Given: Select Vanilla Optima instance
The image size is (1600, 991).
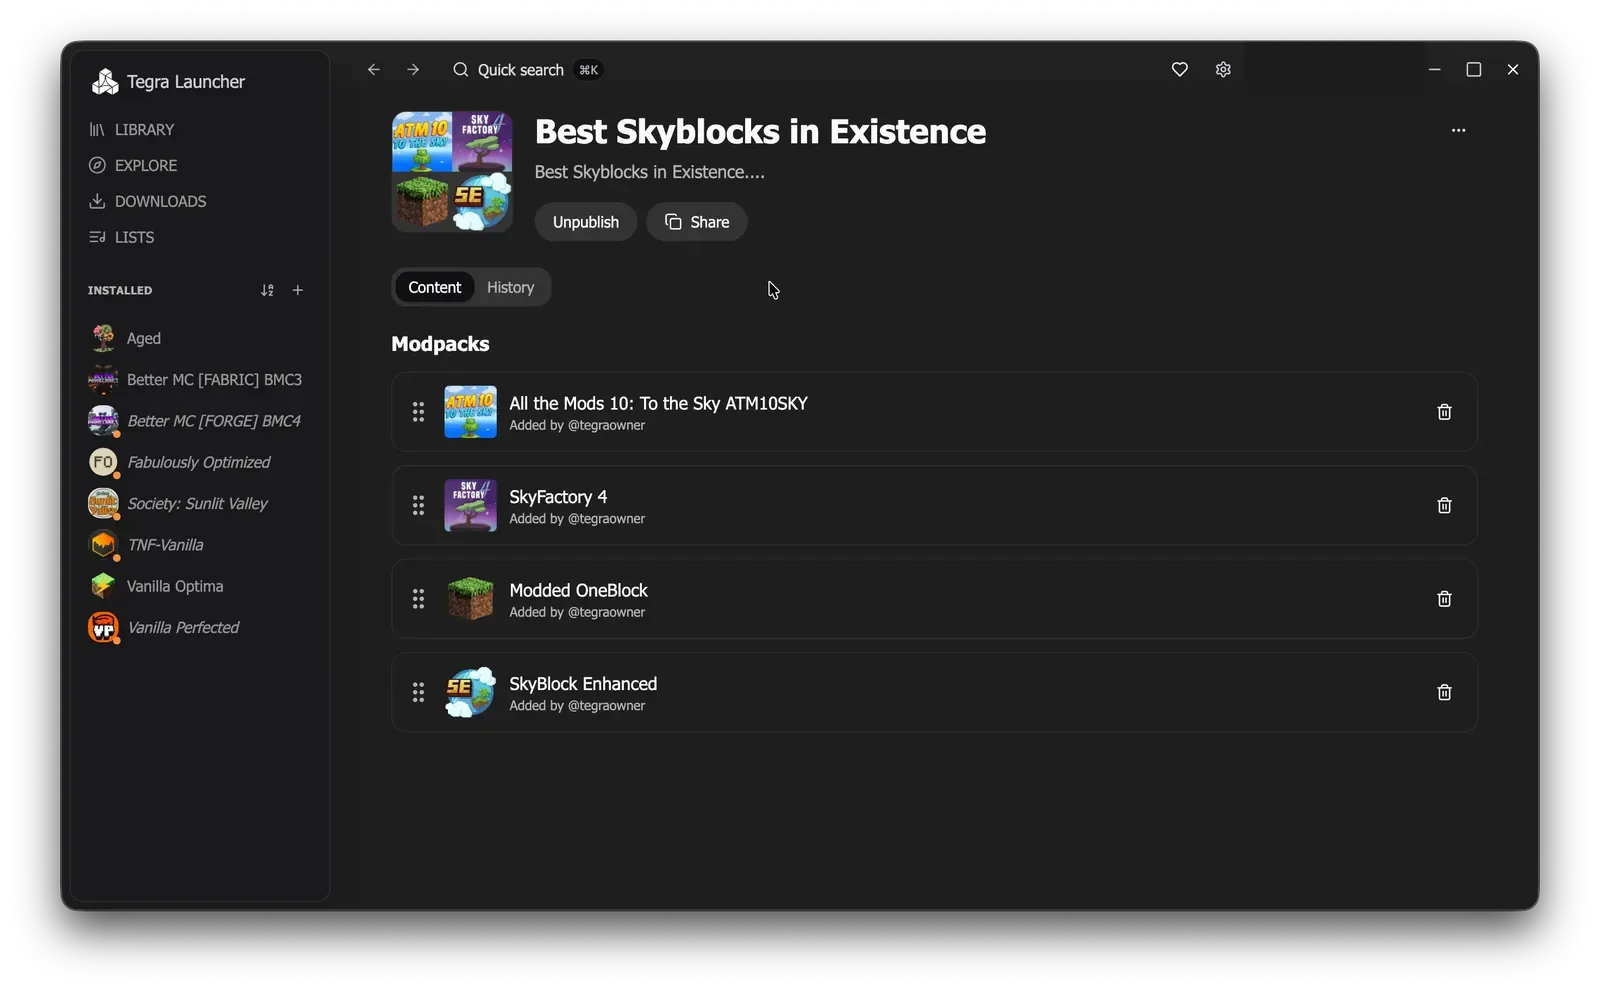Looking at the screenshot, I should [156, 586].
